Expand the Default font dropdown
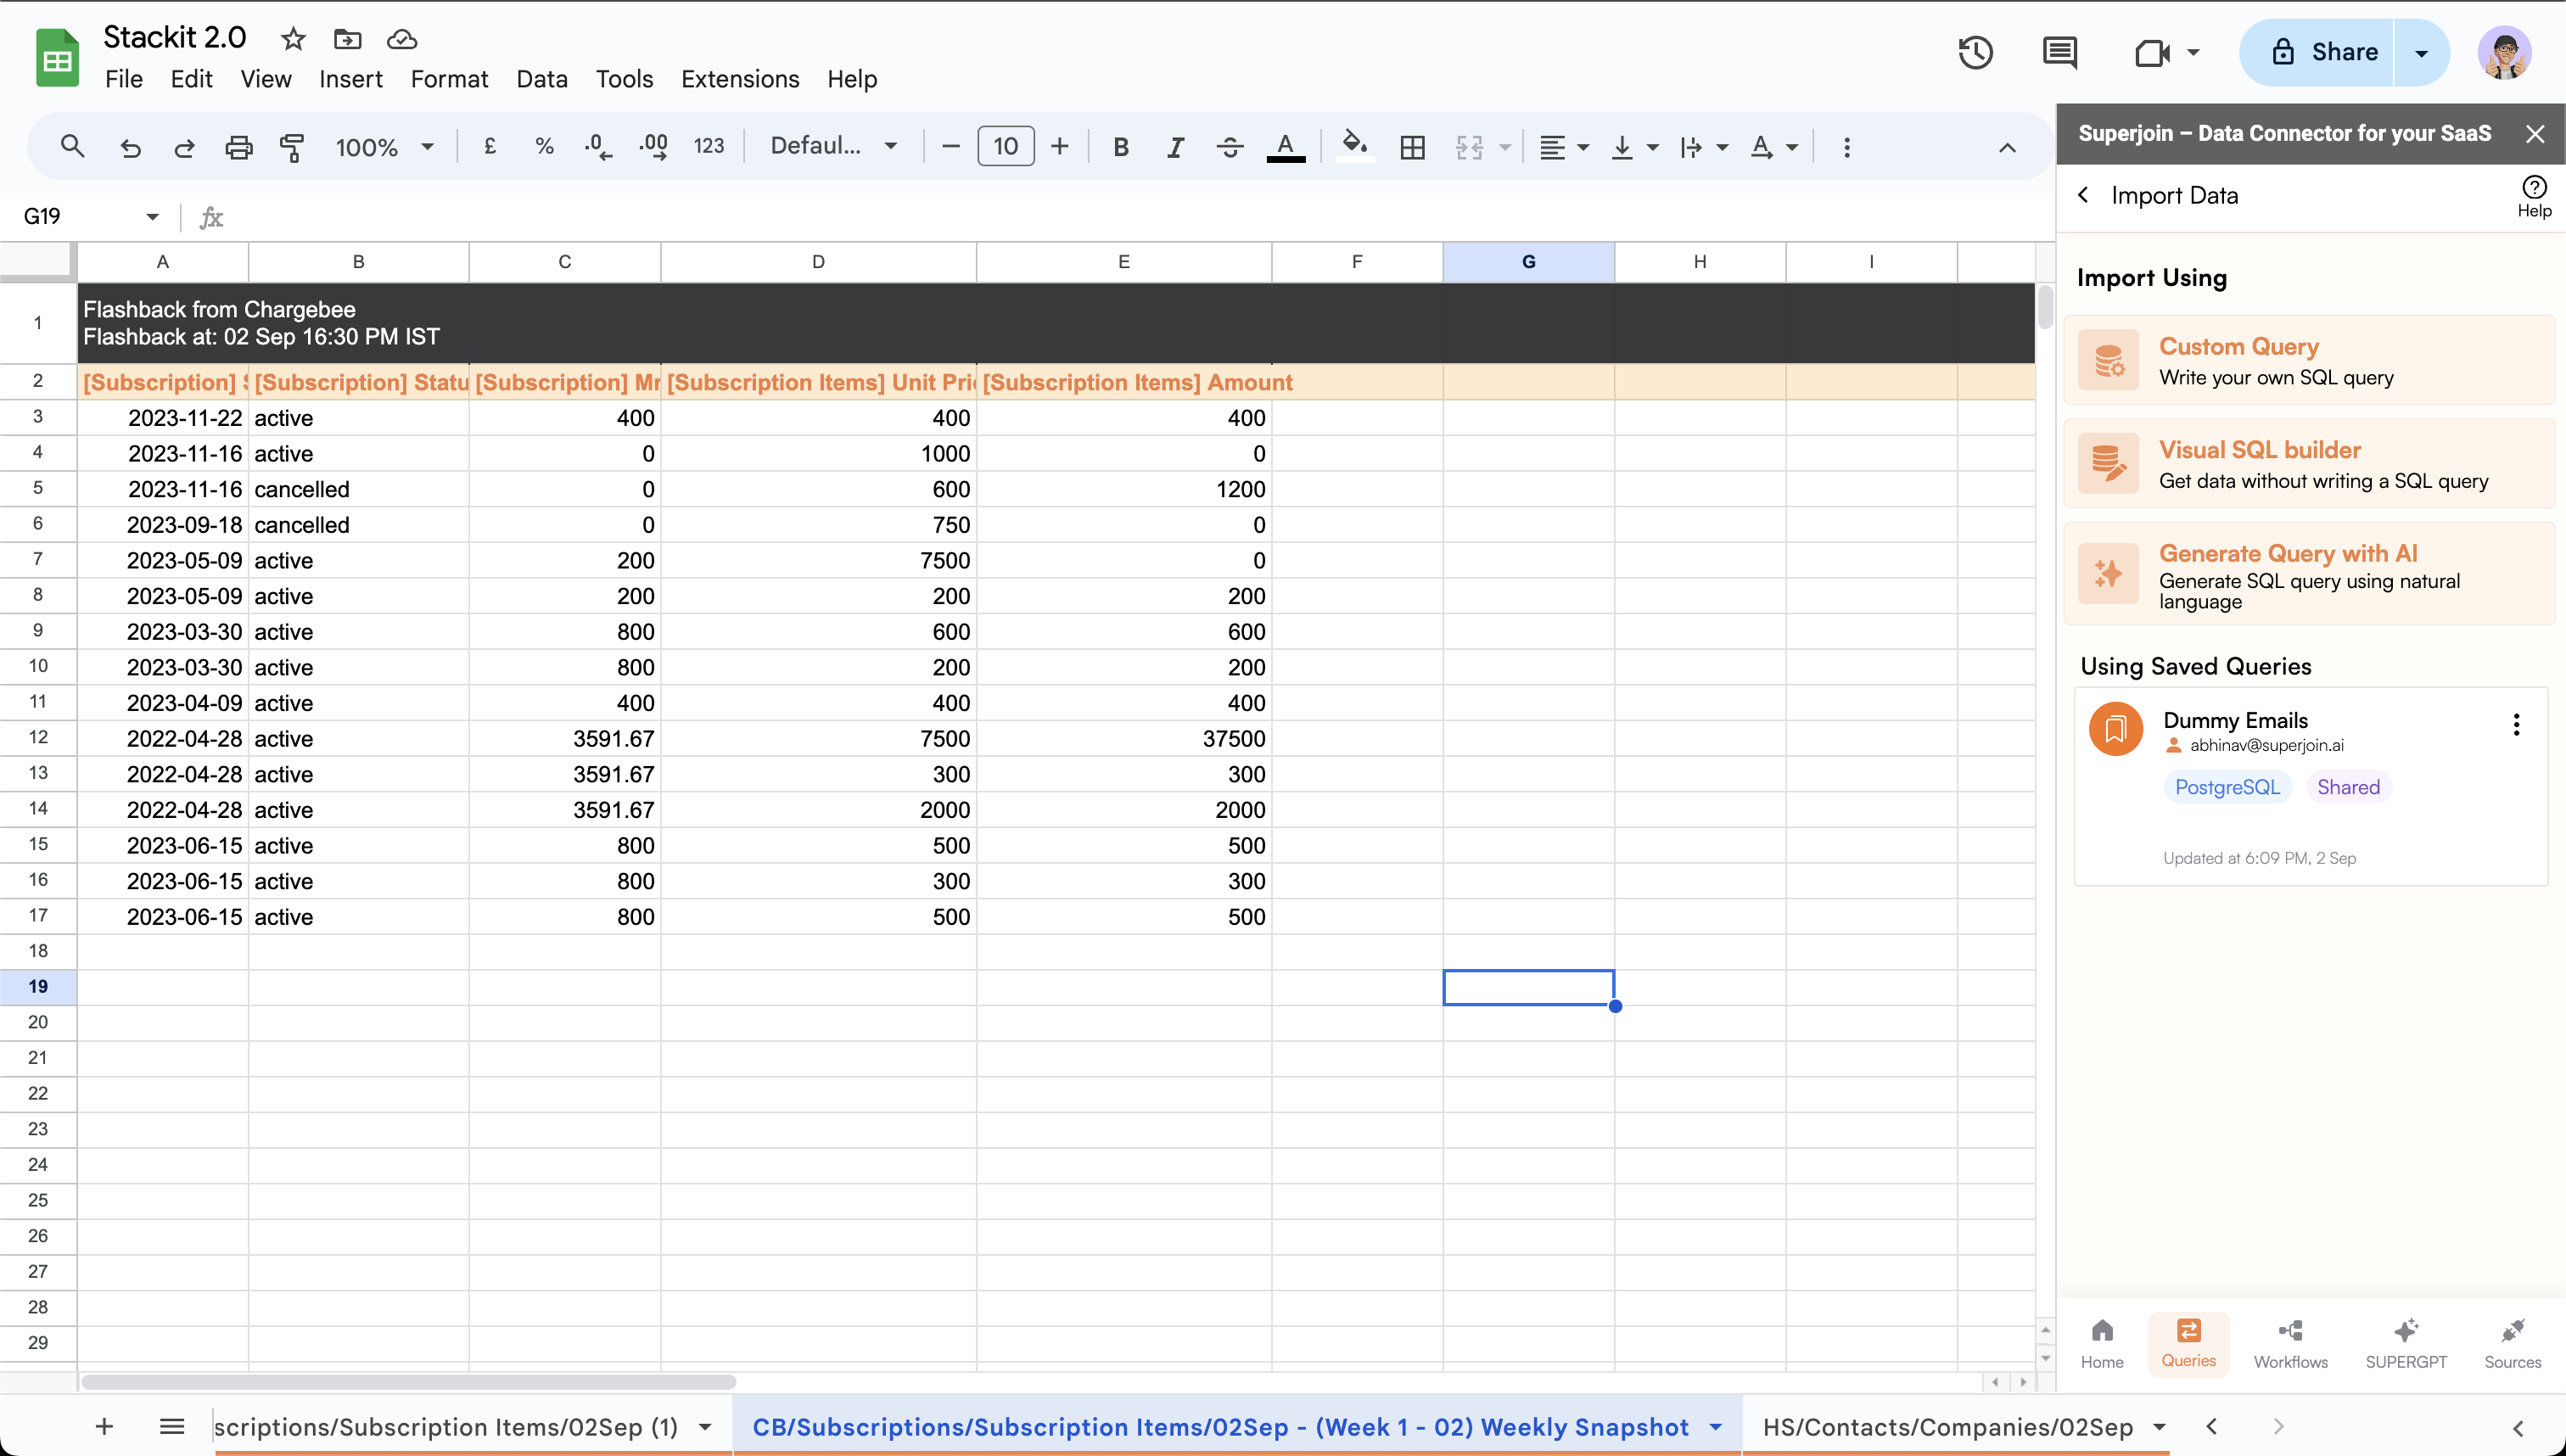The height and width of the screenshot is (1456, 2566). [x=833, y=146]
